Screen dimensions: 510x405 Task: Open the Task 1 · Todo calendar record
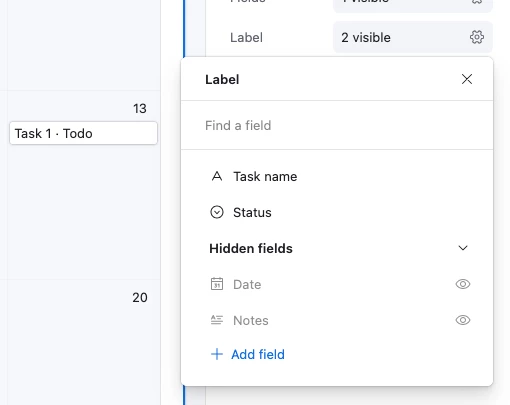83,133
